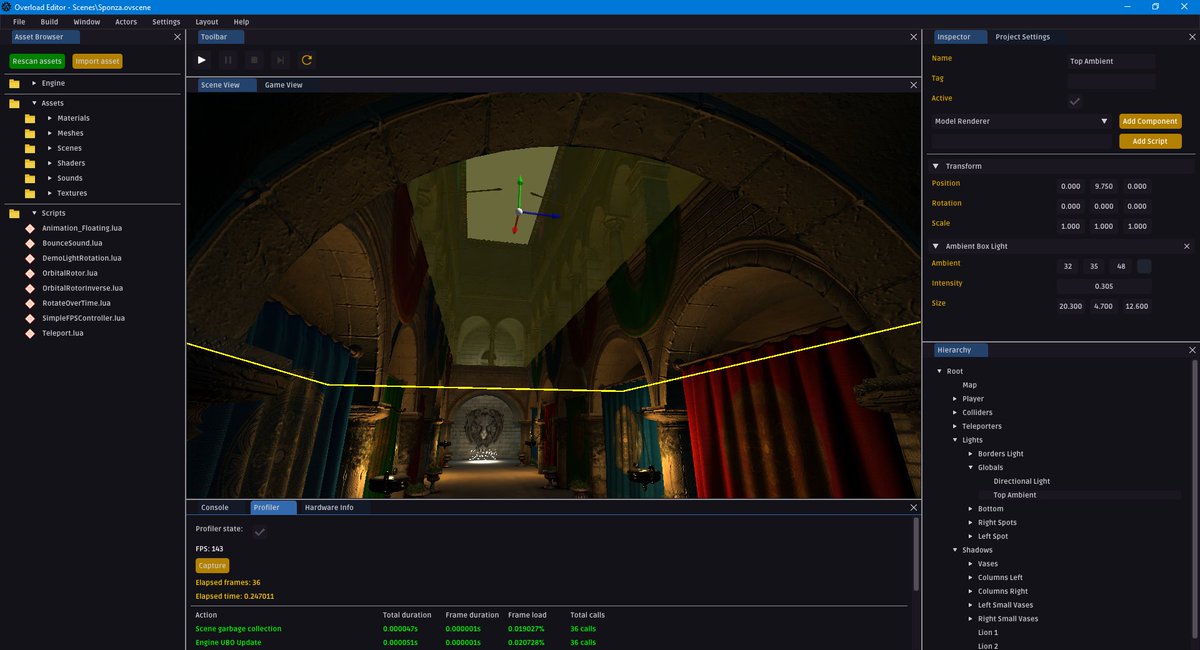Close the Asset Browser panel
This screenshot has height=650, width=1200.
pyautogui.click(x=178, y=37)
